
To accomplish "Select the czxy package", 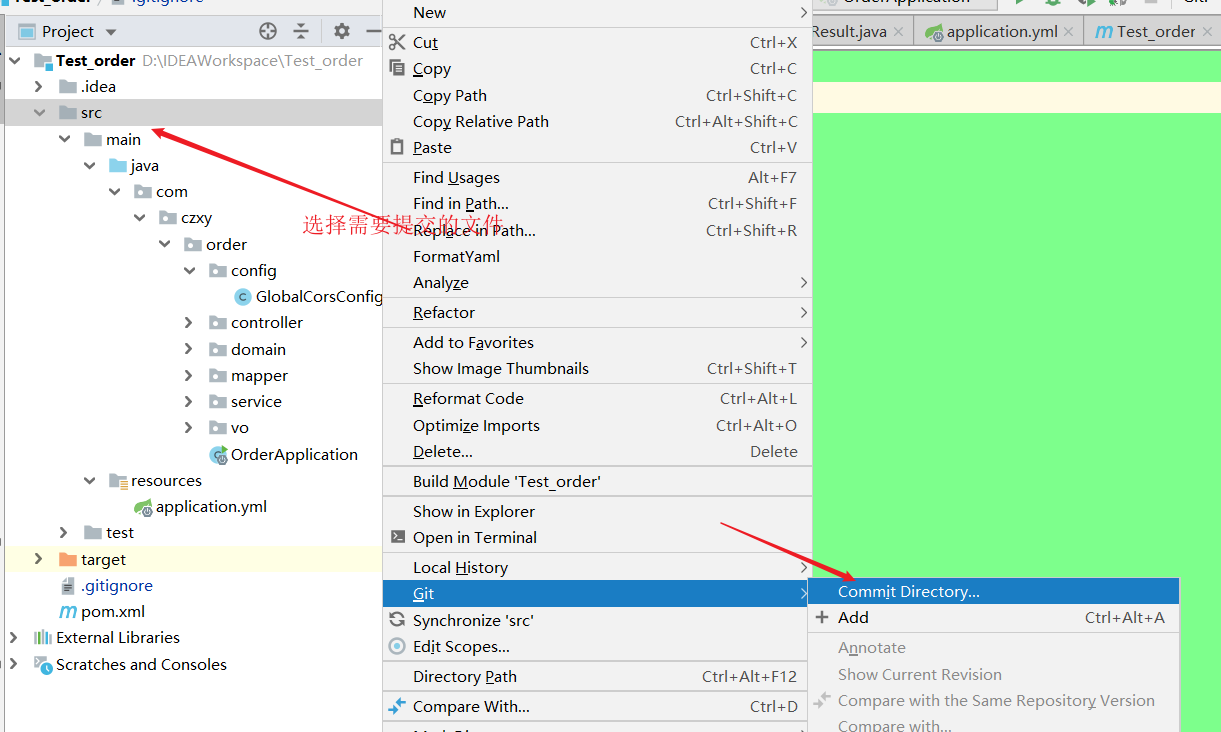I will click(196, 217).
